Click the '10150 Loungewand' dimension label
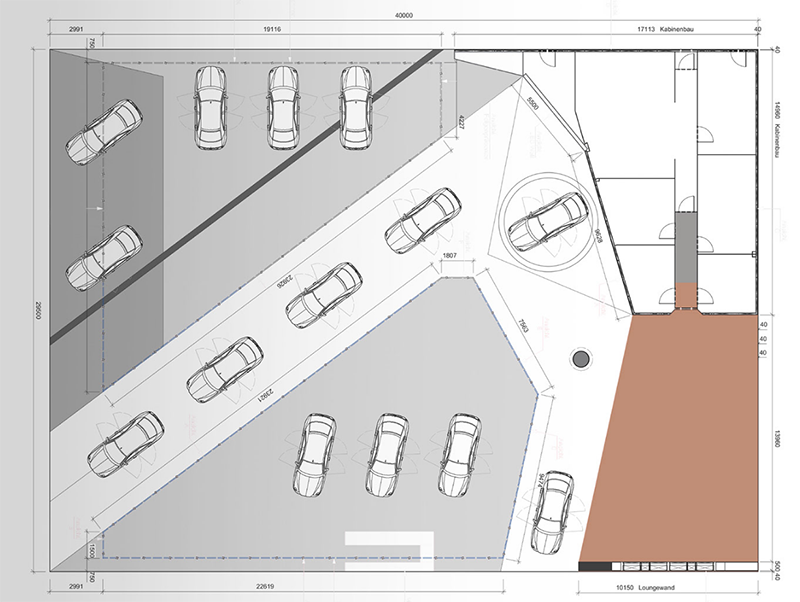This screenshot has width=800, height=602. (x=667, y=589)
